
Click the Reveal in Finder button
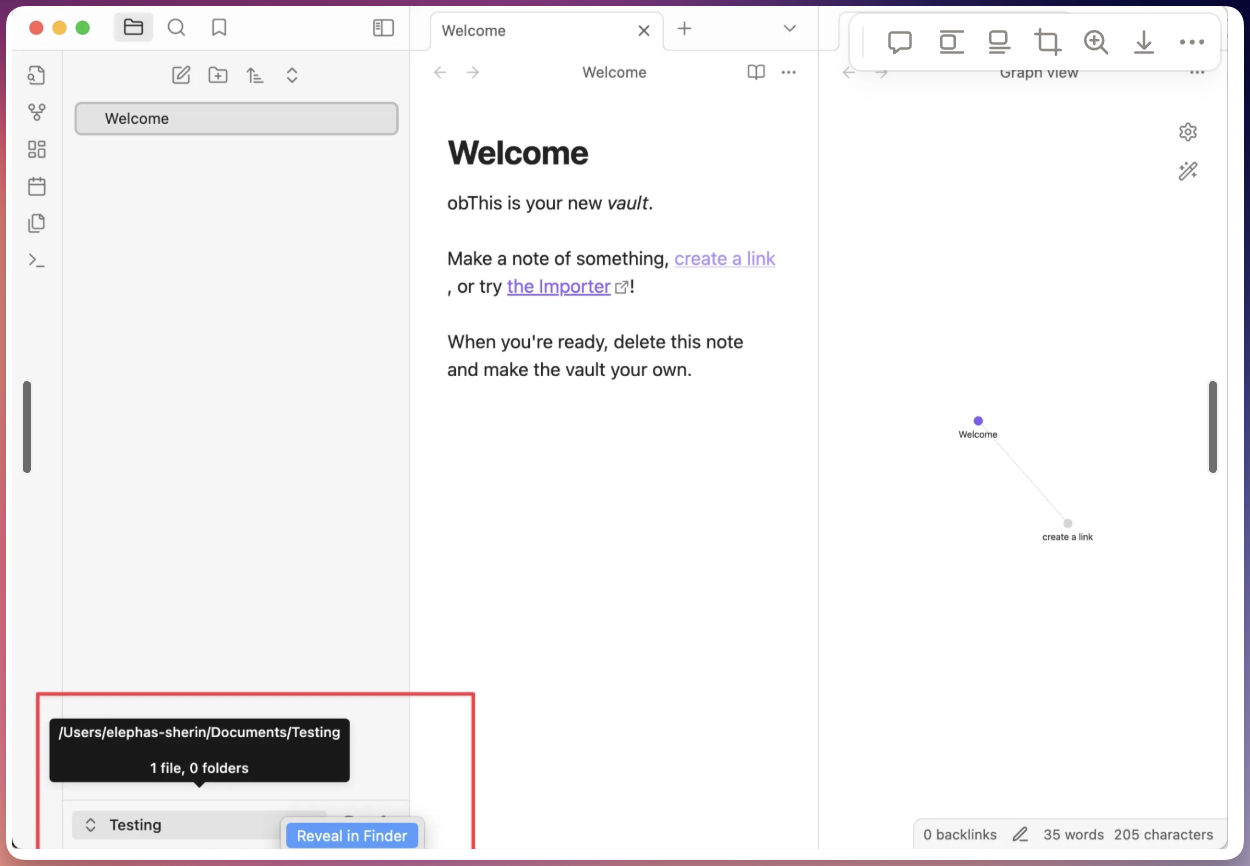pos(352,835)
